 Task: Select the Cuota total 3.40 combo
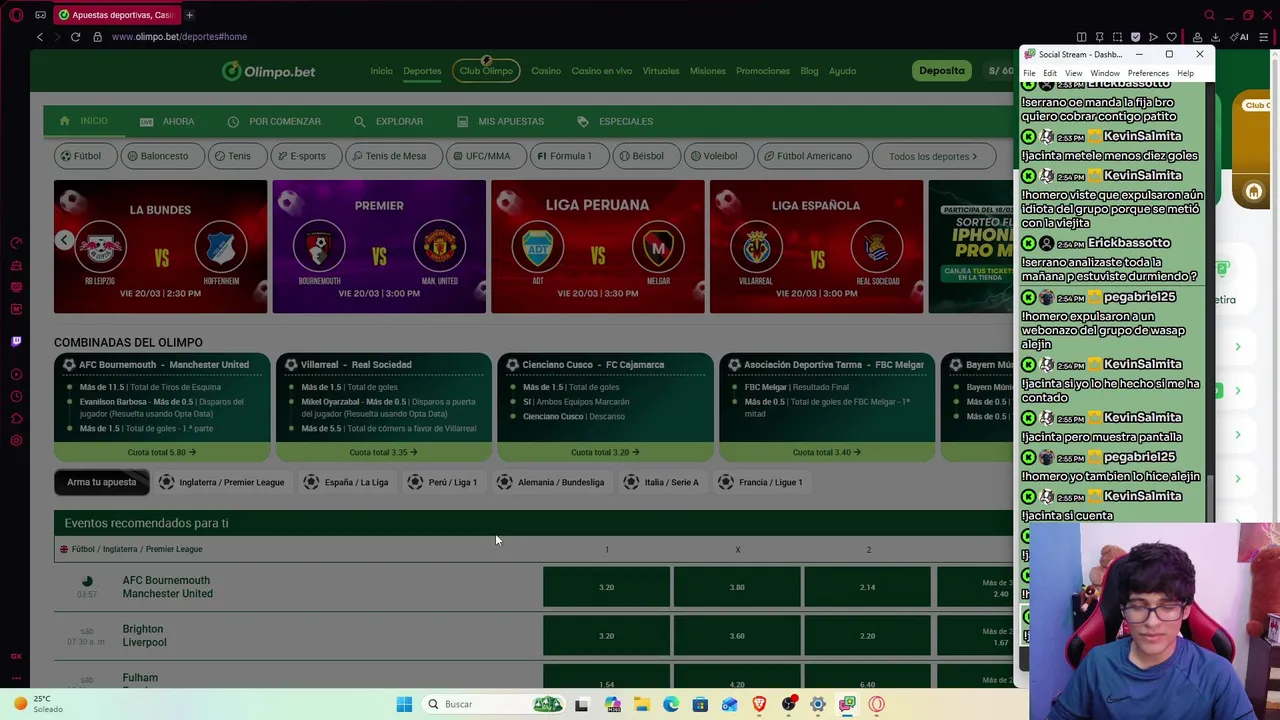[x=827, y=452]
